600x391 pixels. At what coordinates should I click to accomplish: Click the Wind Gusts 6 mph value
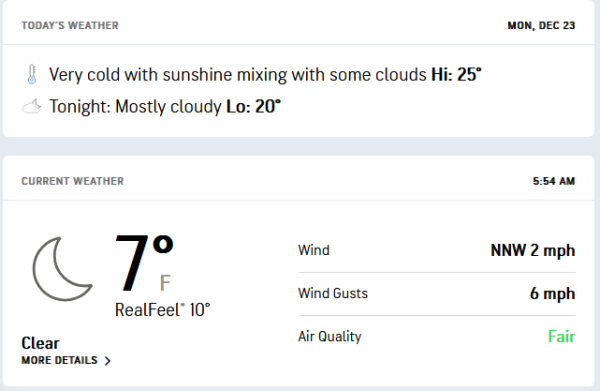tap(553, 294)
